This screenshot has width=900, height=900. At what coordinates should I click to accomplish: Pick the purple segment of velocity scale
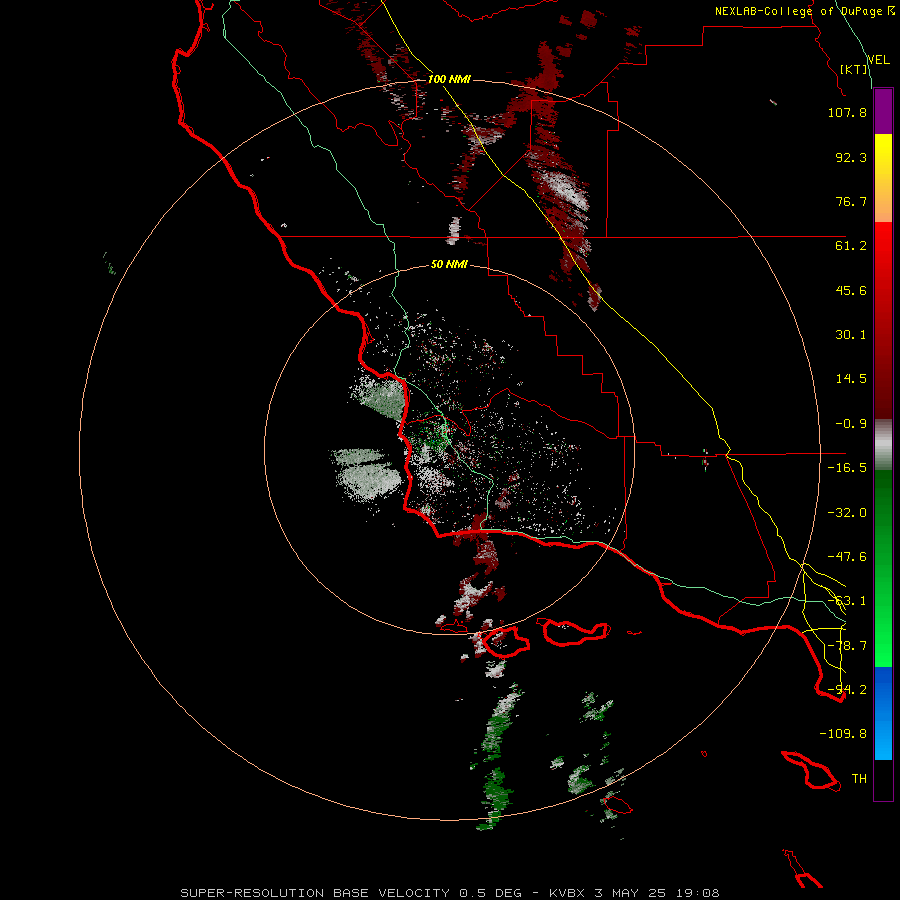[883, 111]
